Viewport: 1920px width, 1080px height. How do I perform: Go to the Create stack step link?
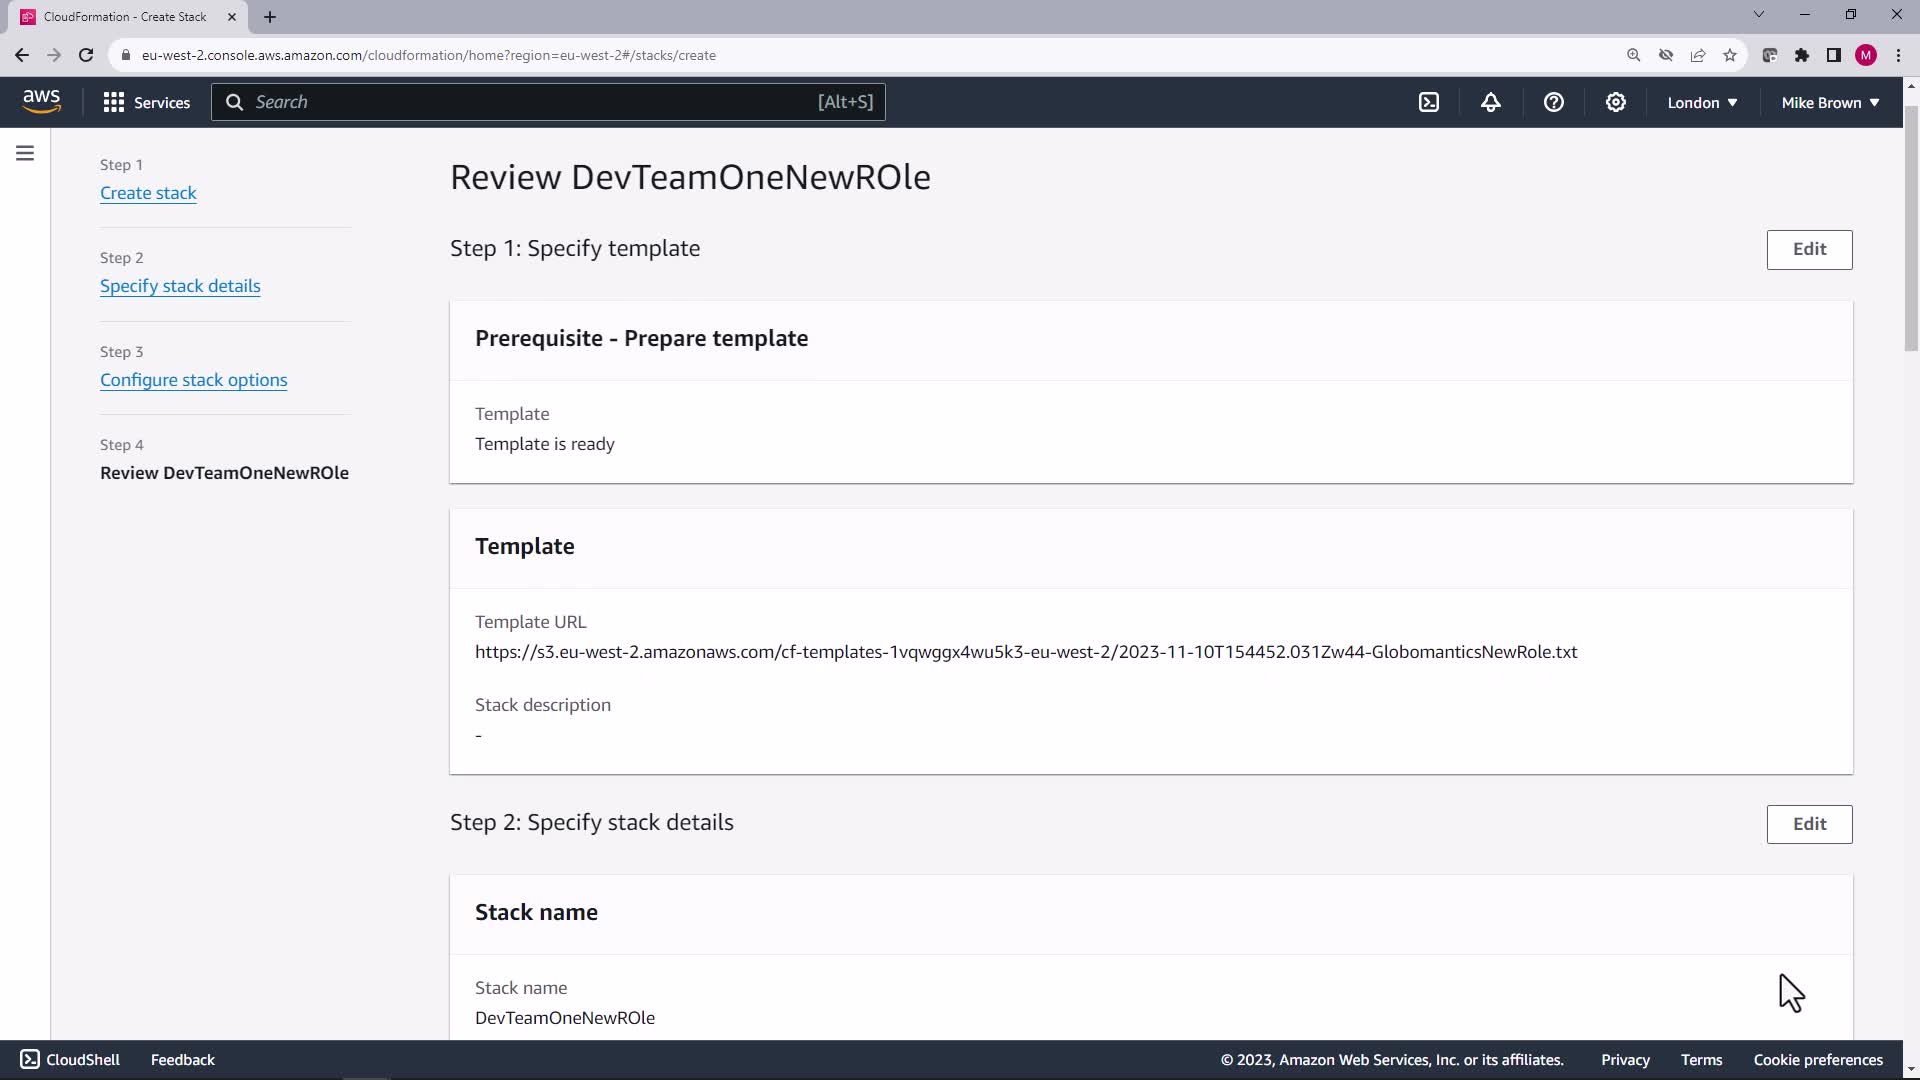pos(148,193)
